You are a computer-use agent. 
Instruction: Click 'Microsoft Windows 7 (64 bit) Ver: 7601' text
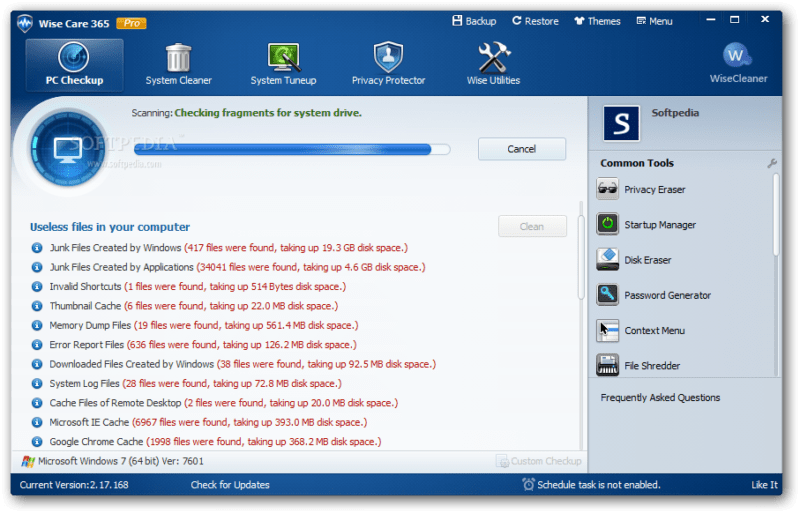click(x=121, y=461)
